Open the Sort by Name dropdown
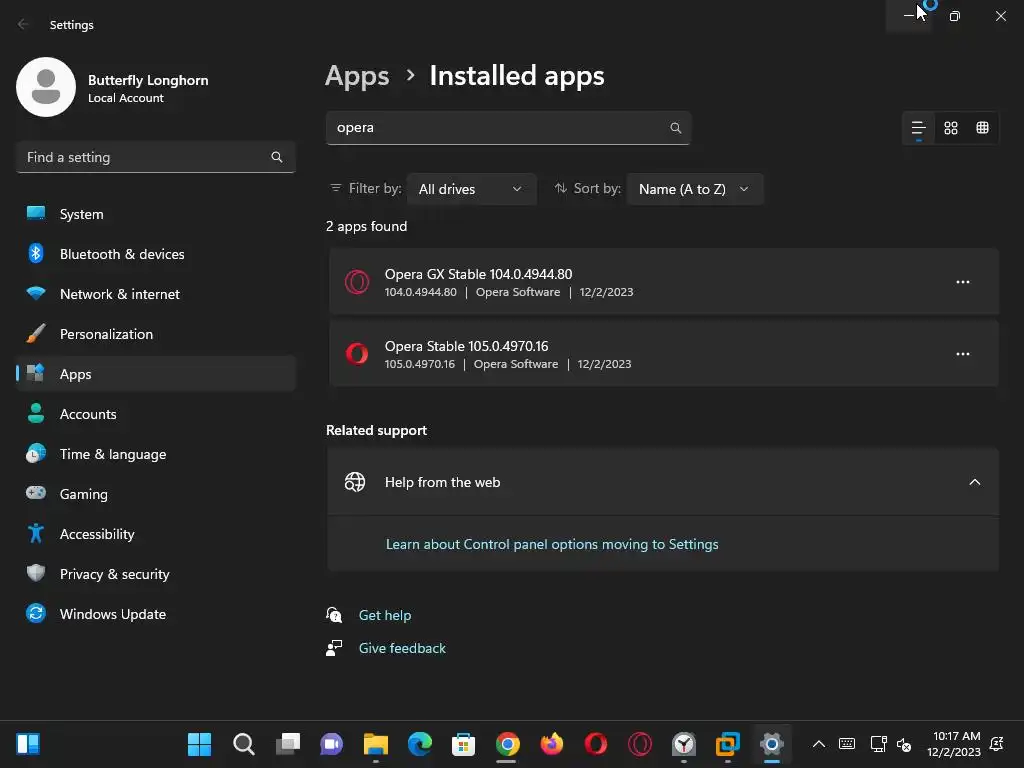 [694, 189]
